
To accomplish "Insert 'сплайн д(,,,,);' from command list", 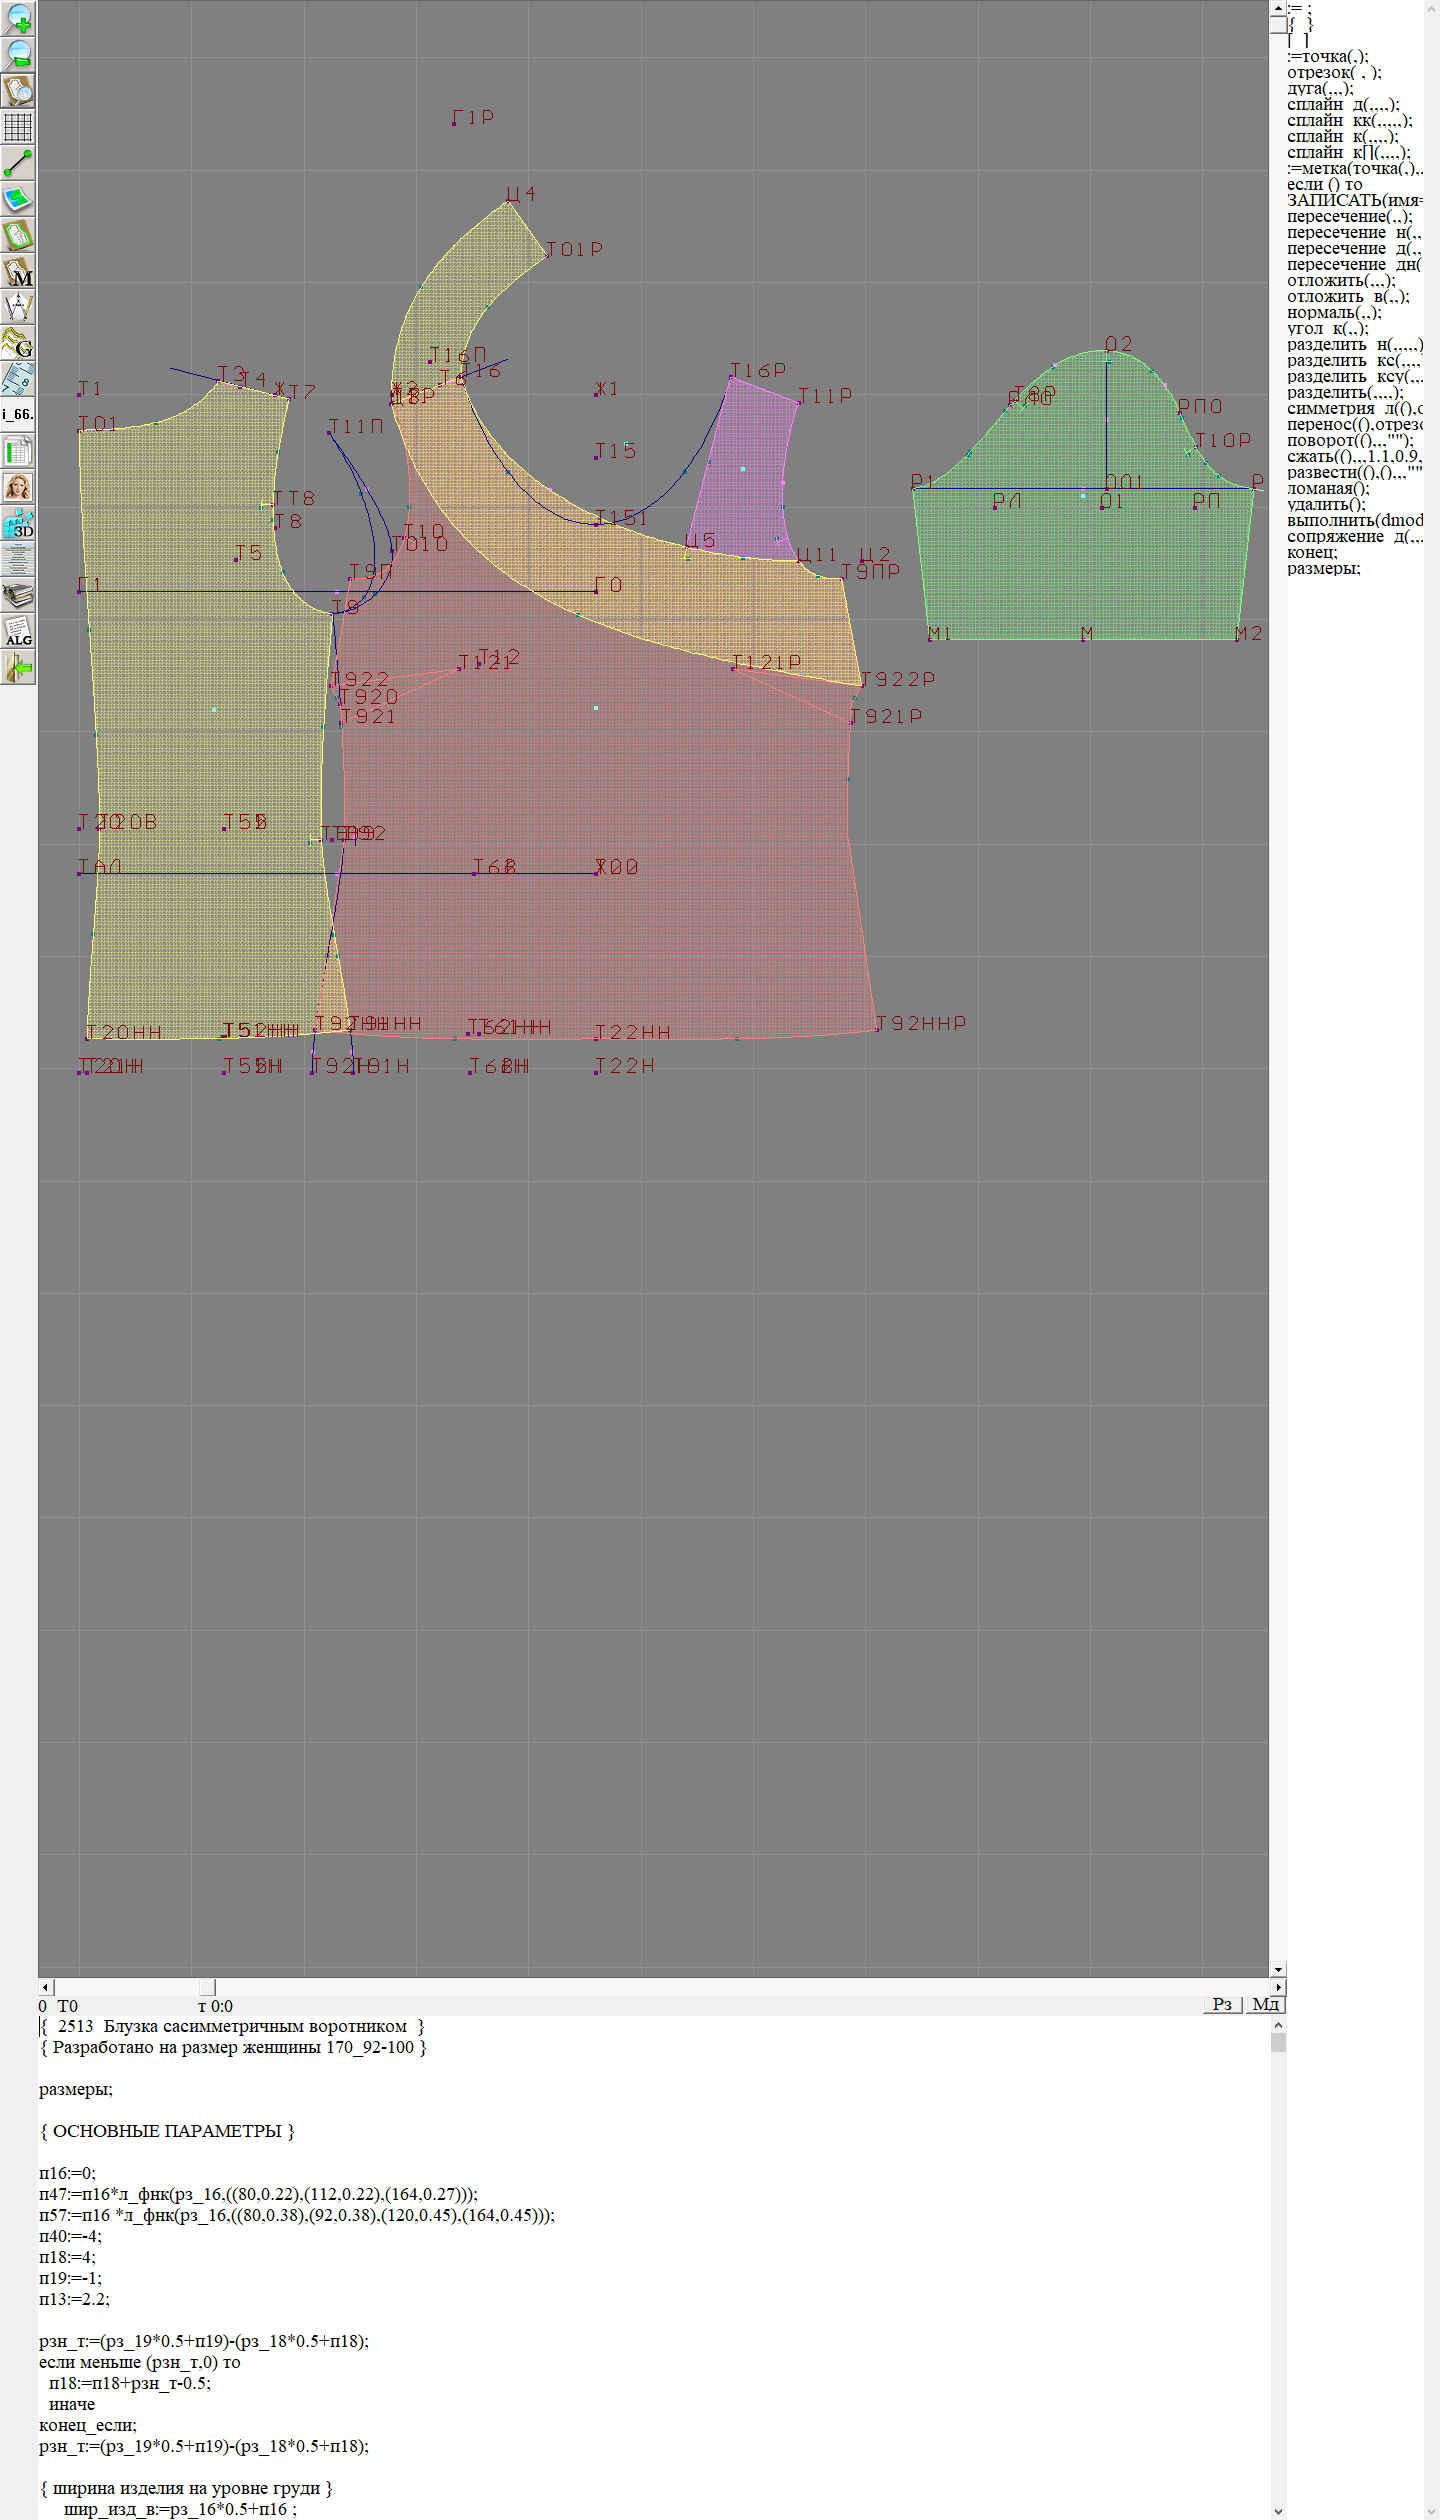I will click(x=1343, y=104).
